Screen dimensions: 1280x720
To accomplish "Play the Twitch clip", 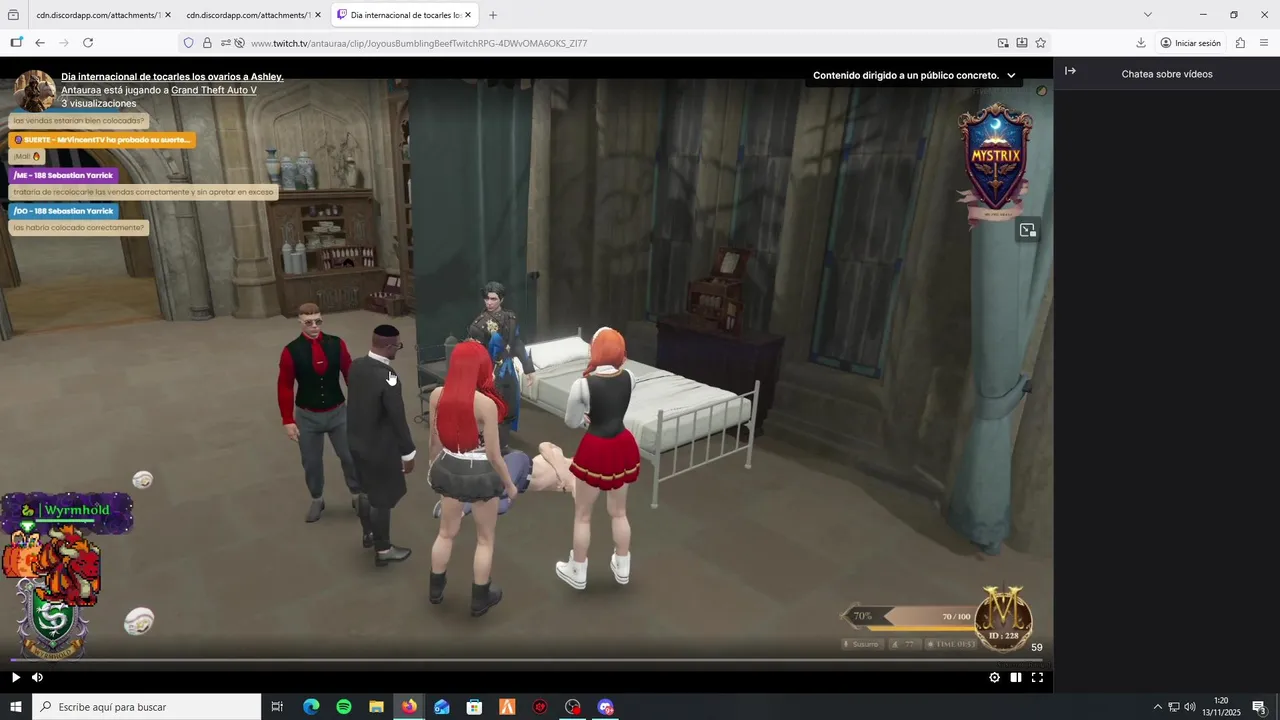I will pos(15,677).
